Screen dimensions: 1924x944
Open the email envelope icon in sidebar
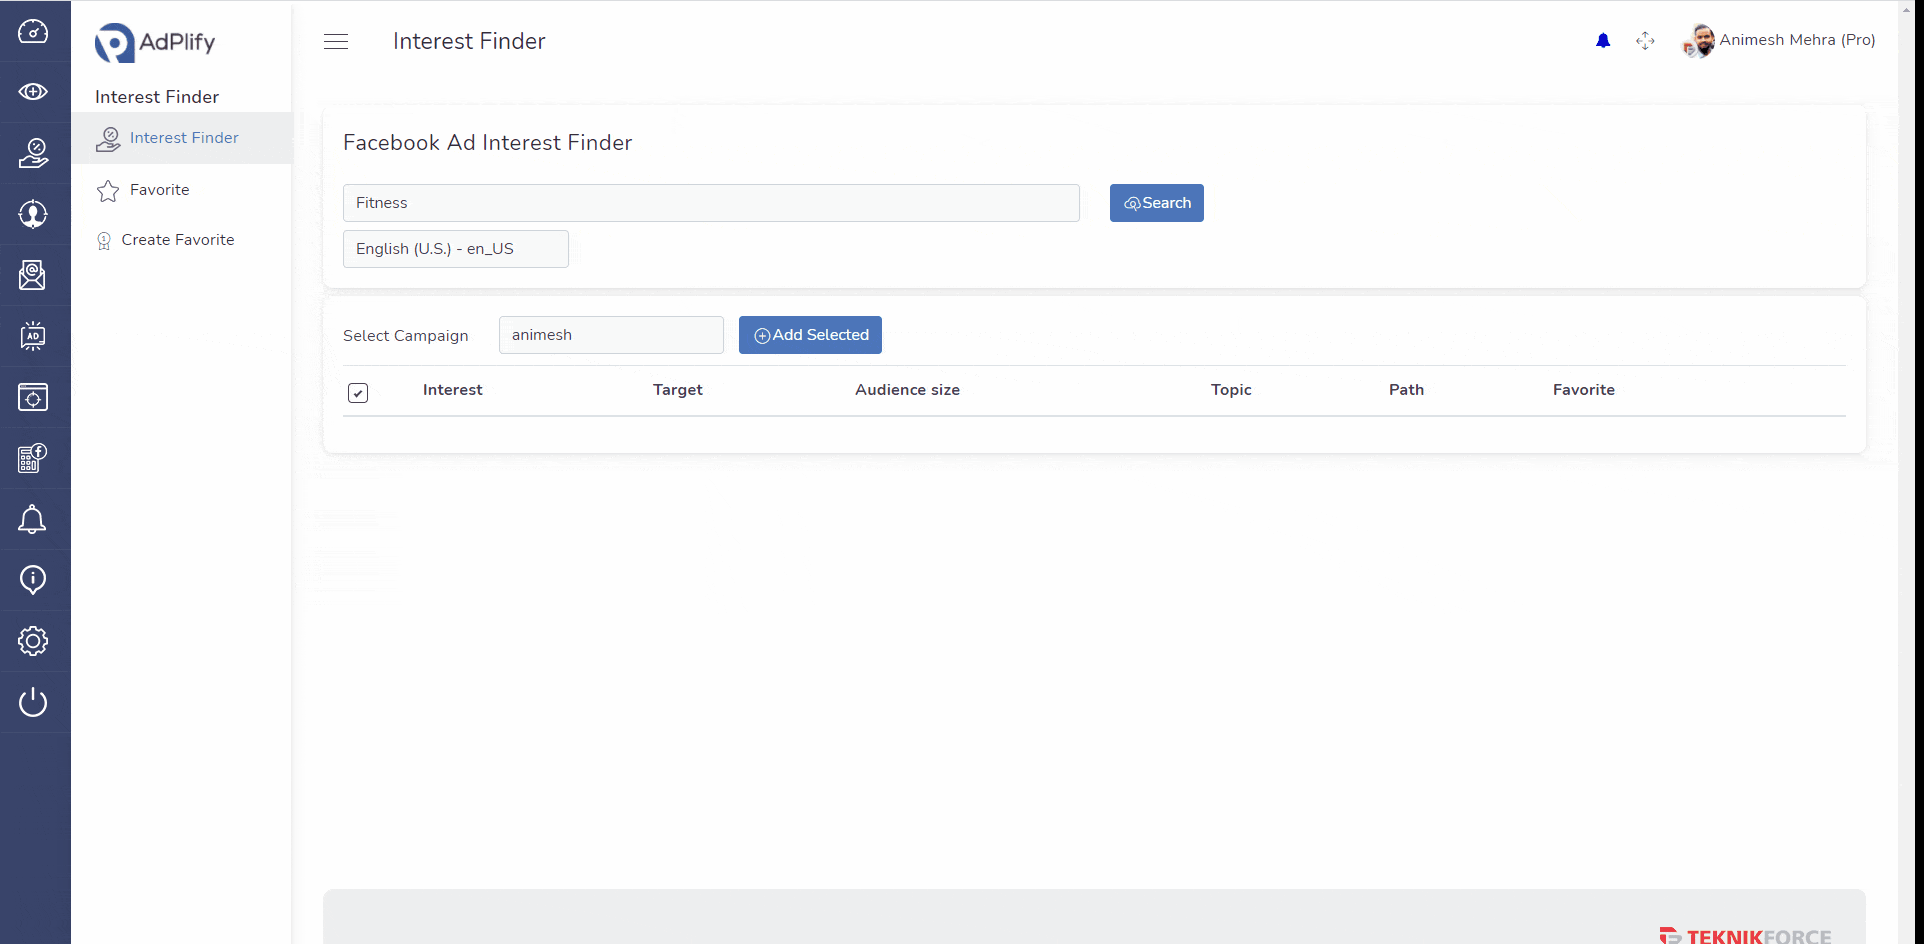pyautogui.click(x=33, y=275)
